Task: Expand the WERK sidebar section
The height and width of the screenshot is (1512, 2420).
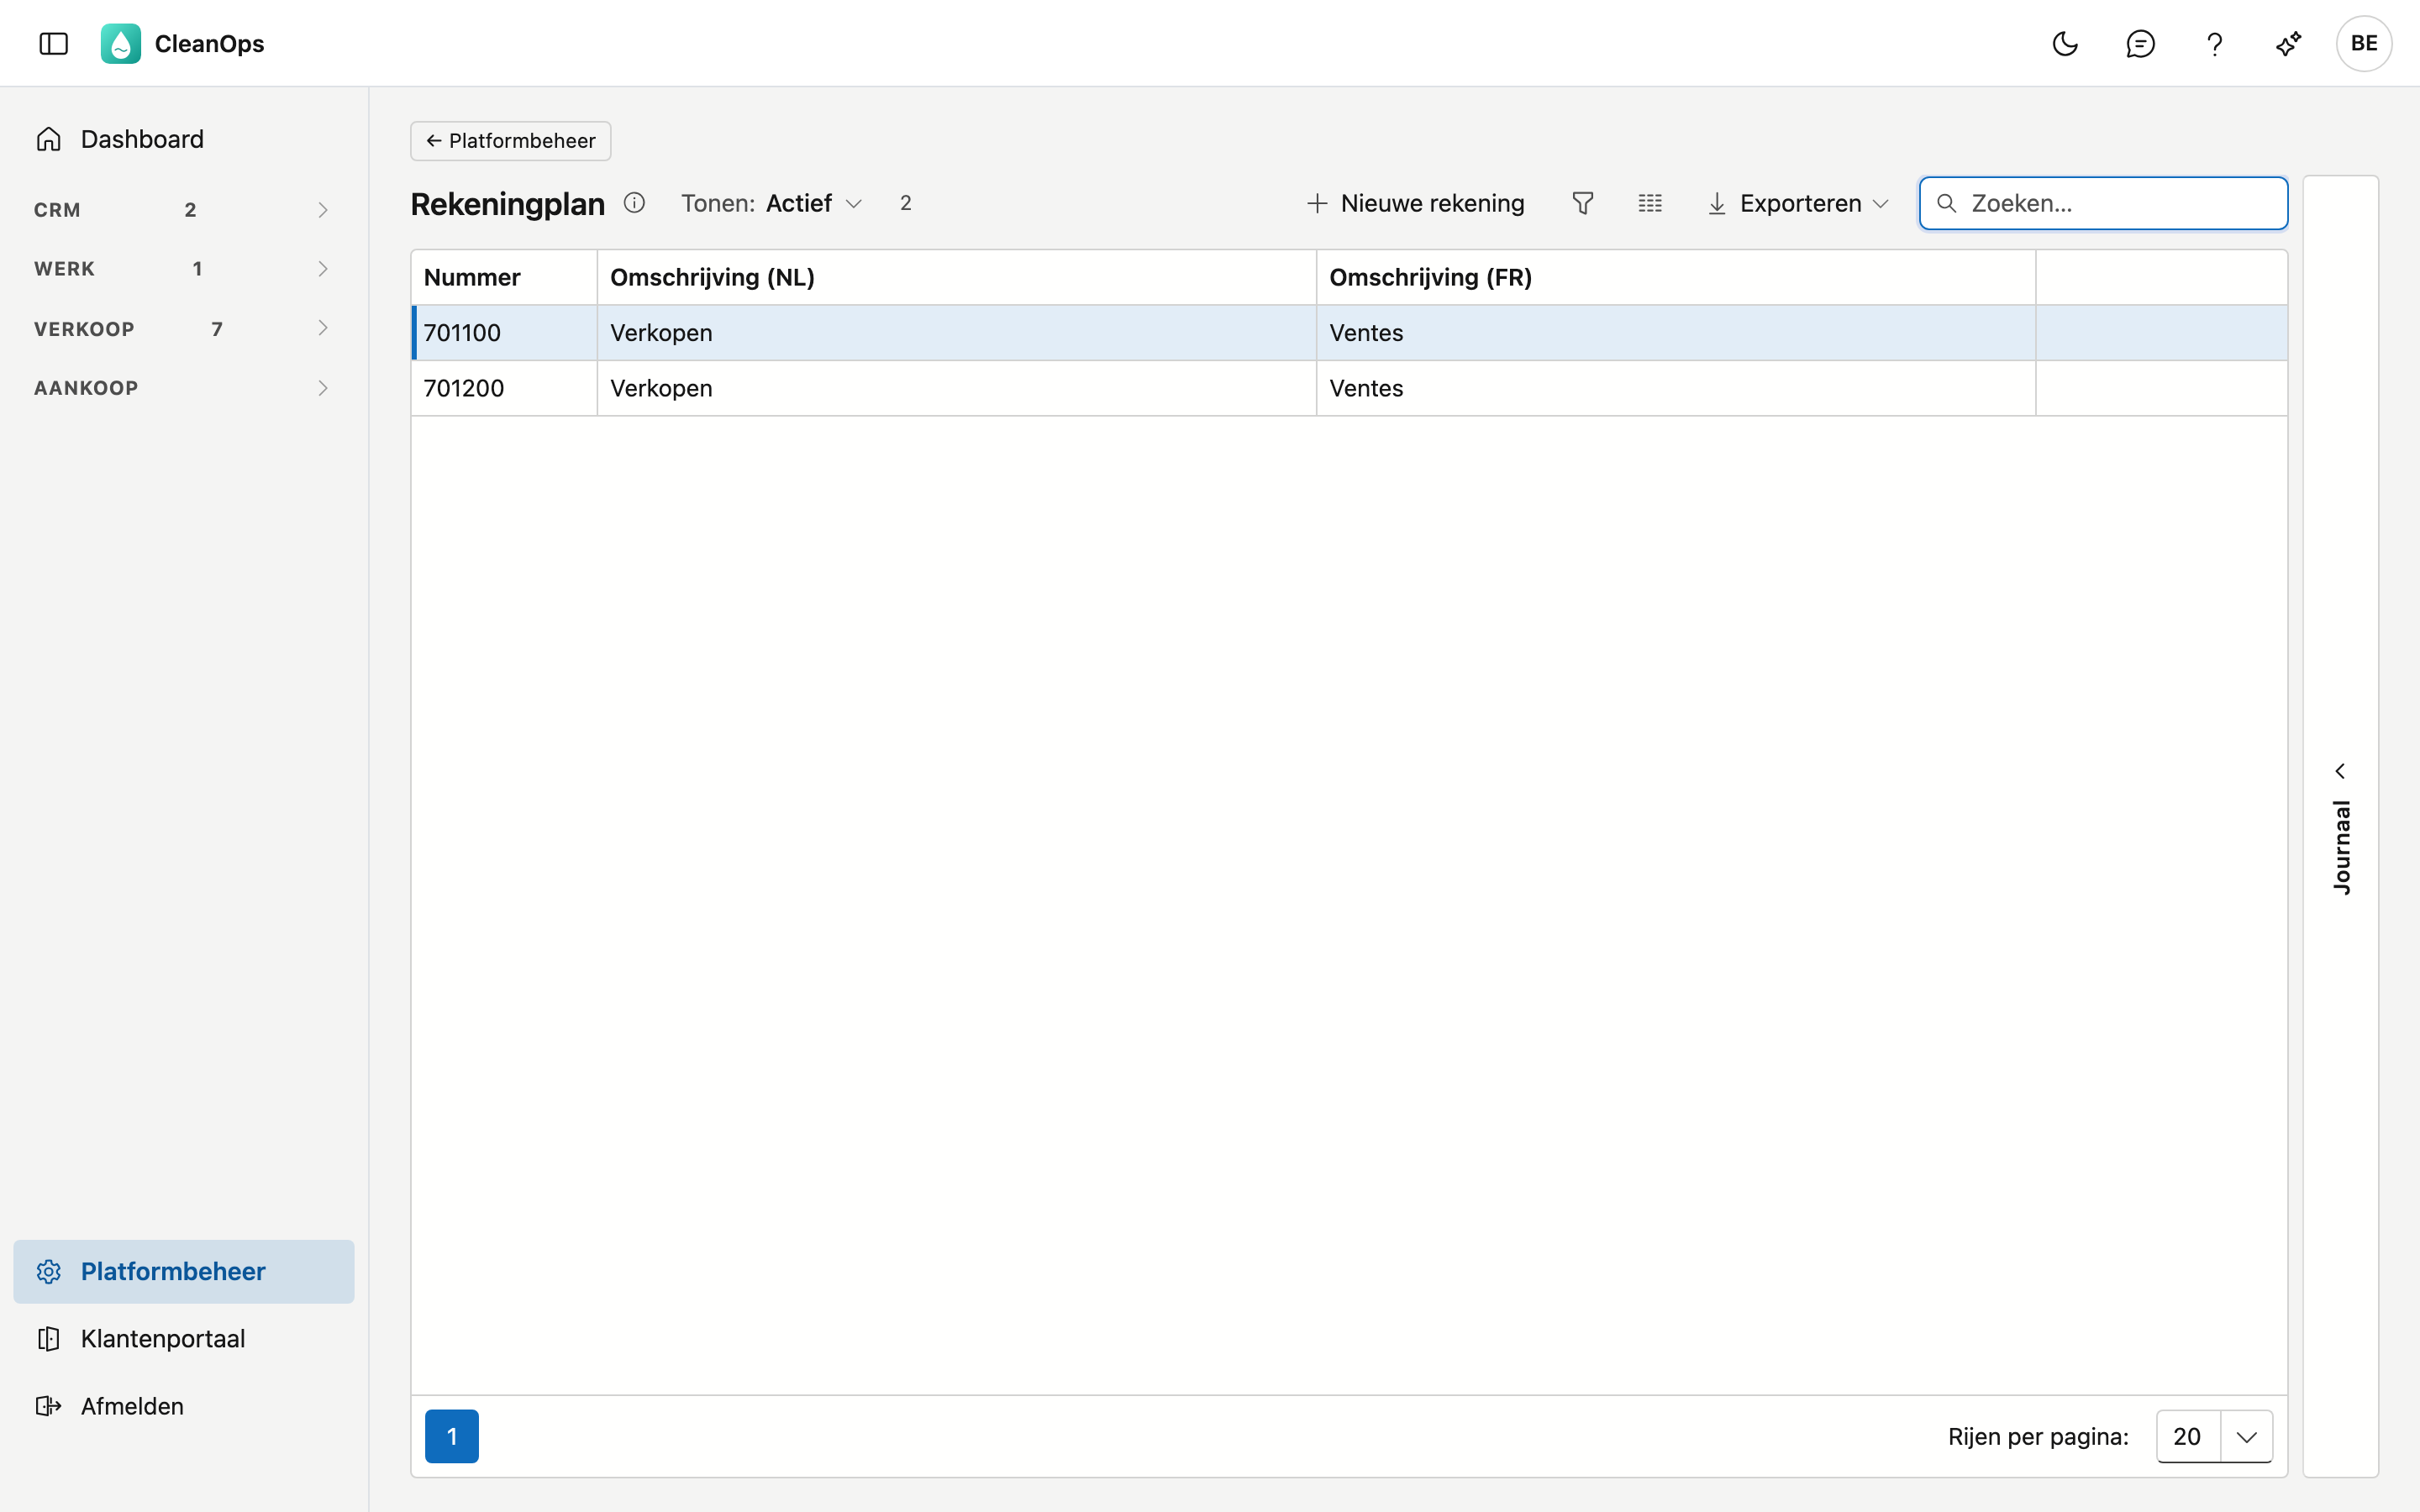Action: click(x=184, y=269)
